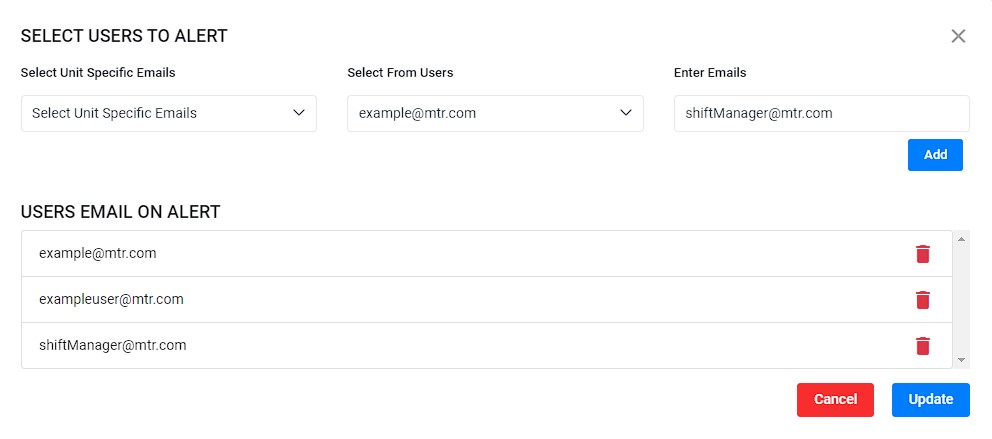Viewport: 992px width, 439px height.
Task: Click the Add button
Action: (935, 155)
